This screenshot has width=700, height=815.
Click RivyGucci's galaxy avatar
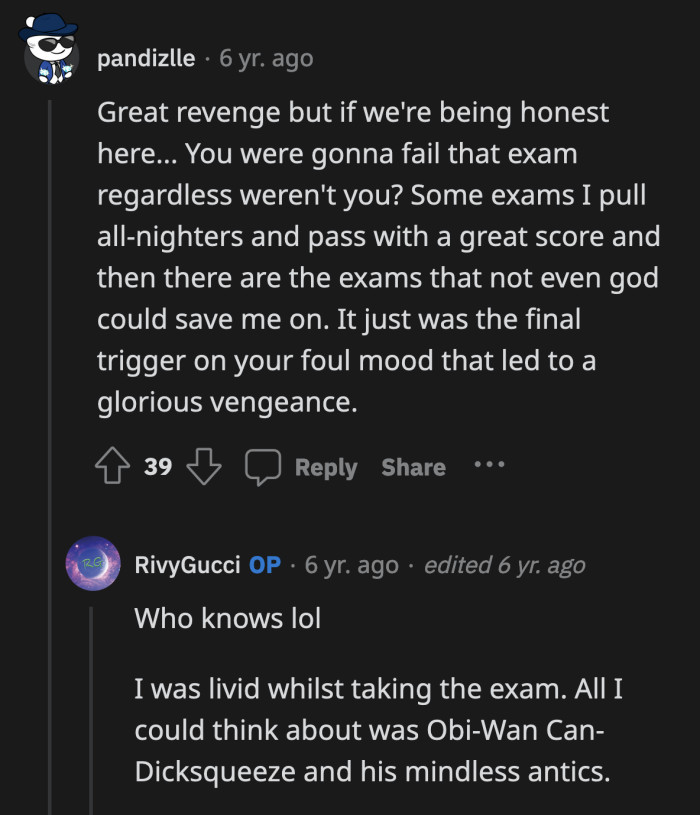(92, 565)
